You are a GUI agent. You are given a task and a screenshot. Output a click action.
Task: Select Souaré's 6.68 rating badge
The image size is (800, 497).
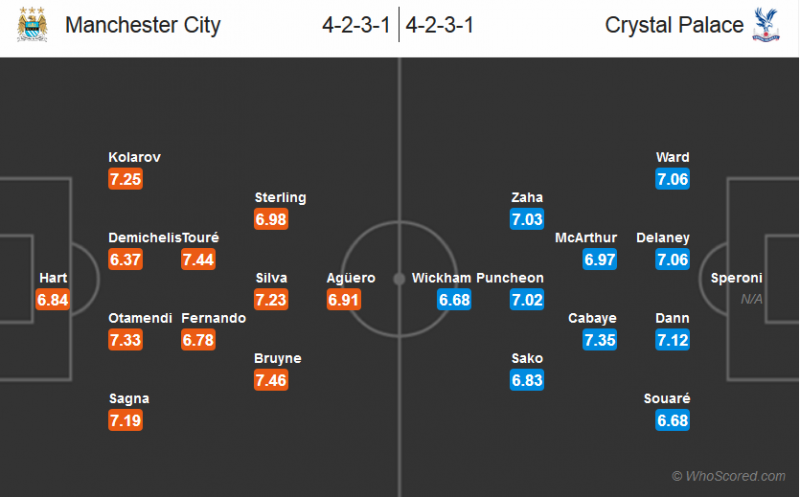[673, 420]
